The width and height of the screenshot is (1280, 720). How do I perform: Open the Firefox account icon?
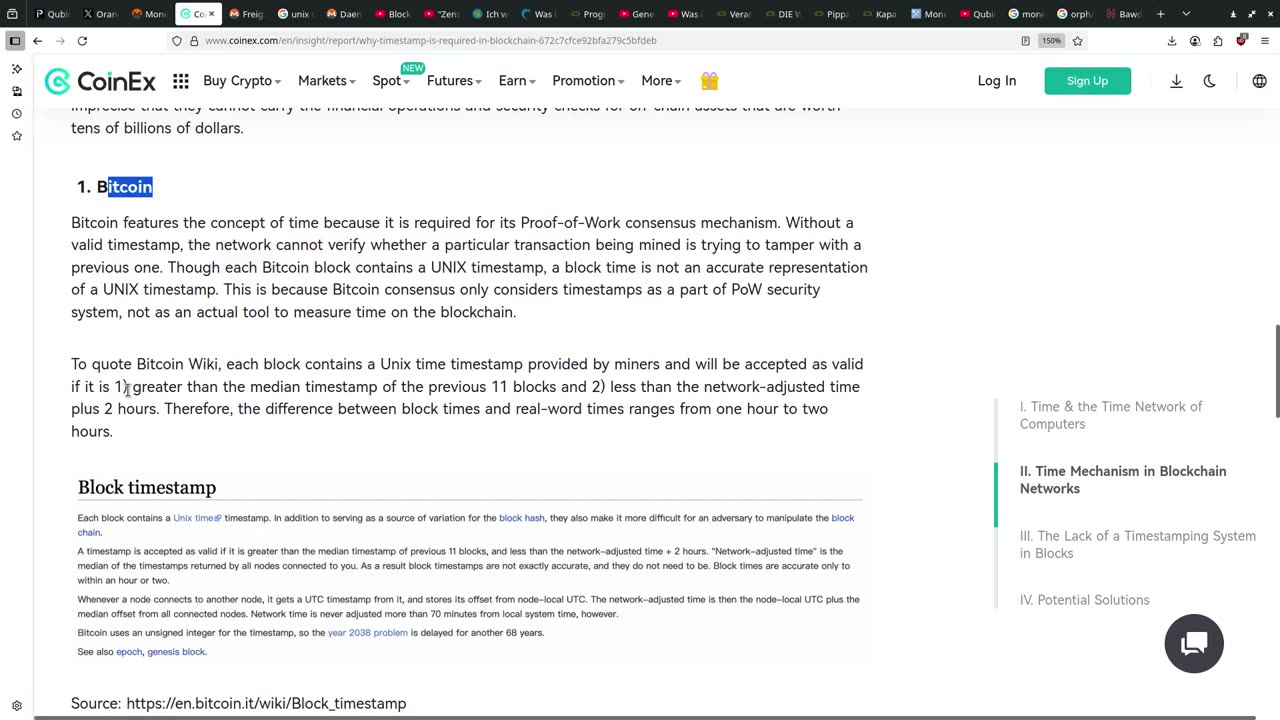[1195, 41]
